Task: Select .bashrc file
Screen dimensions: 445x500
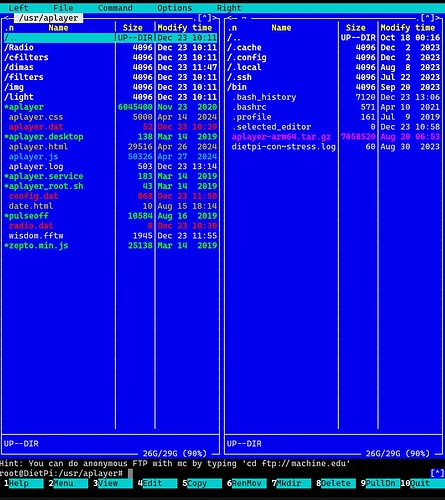Action: click(x=333, y=107)
